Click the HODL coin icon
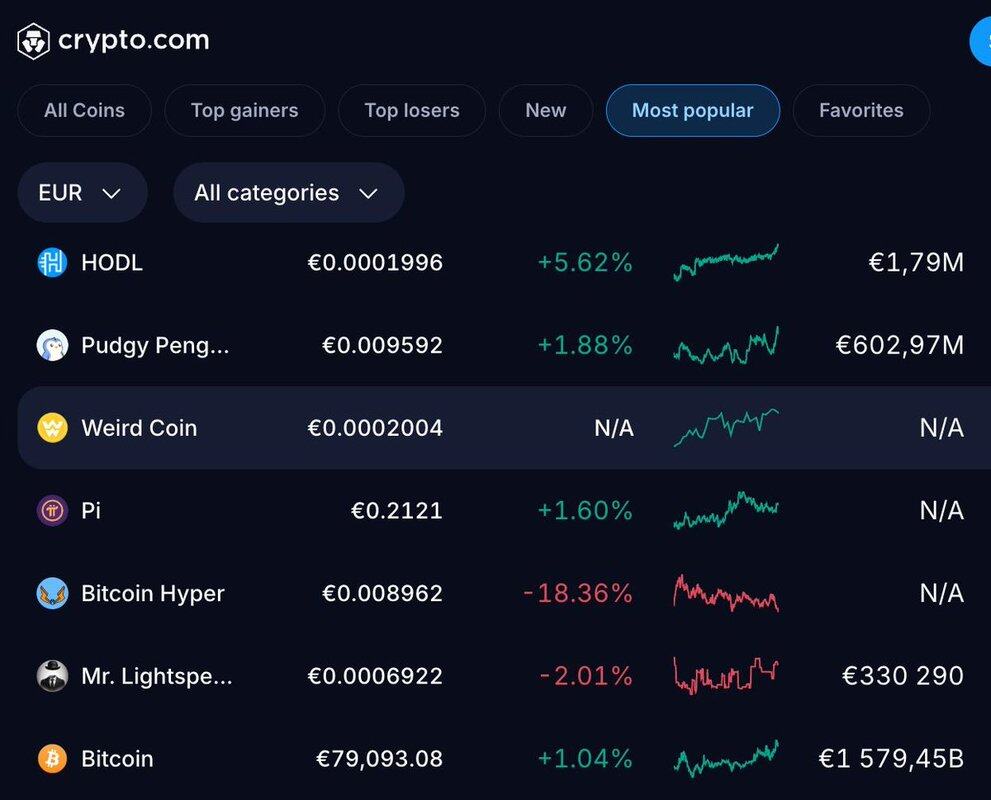Viewport: 991px width, 800px height. pos(52,263)
